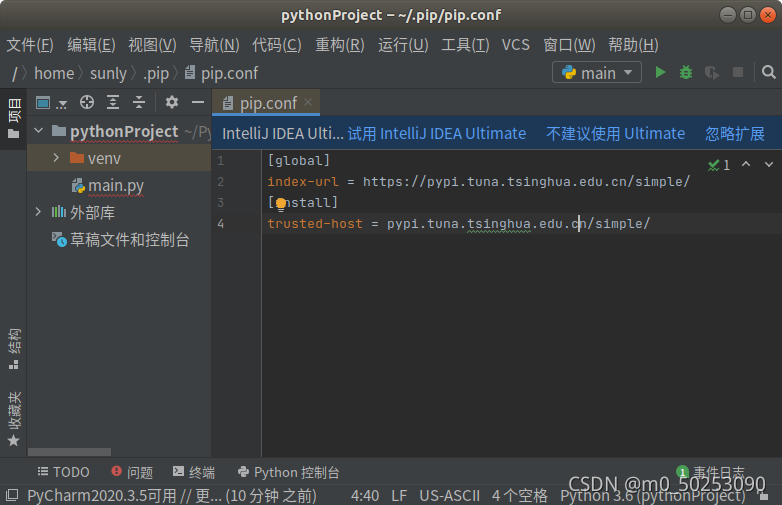782x505 pixels.
Task: Change file encoding US-ASCII
Action: [x=449, y=496]
